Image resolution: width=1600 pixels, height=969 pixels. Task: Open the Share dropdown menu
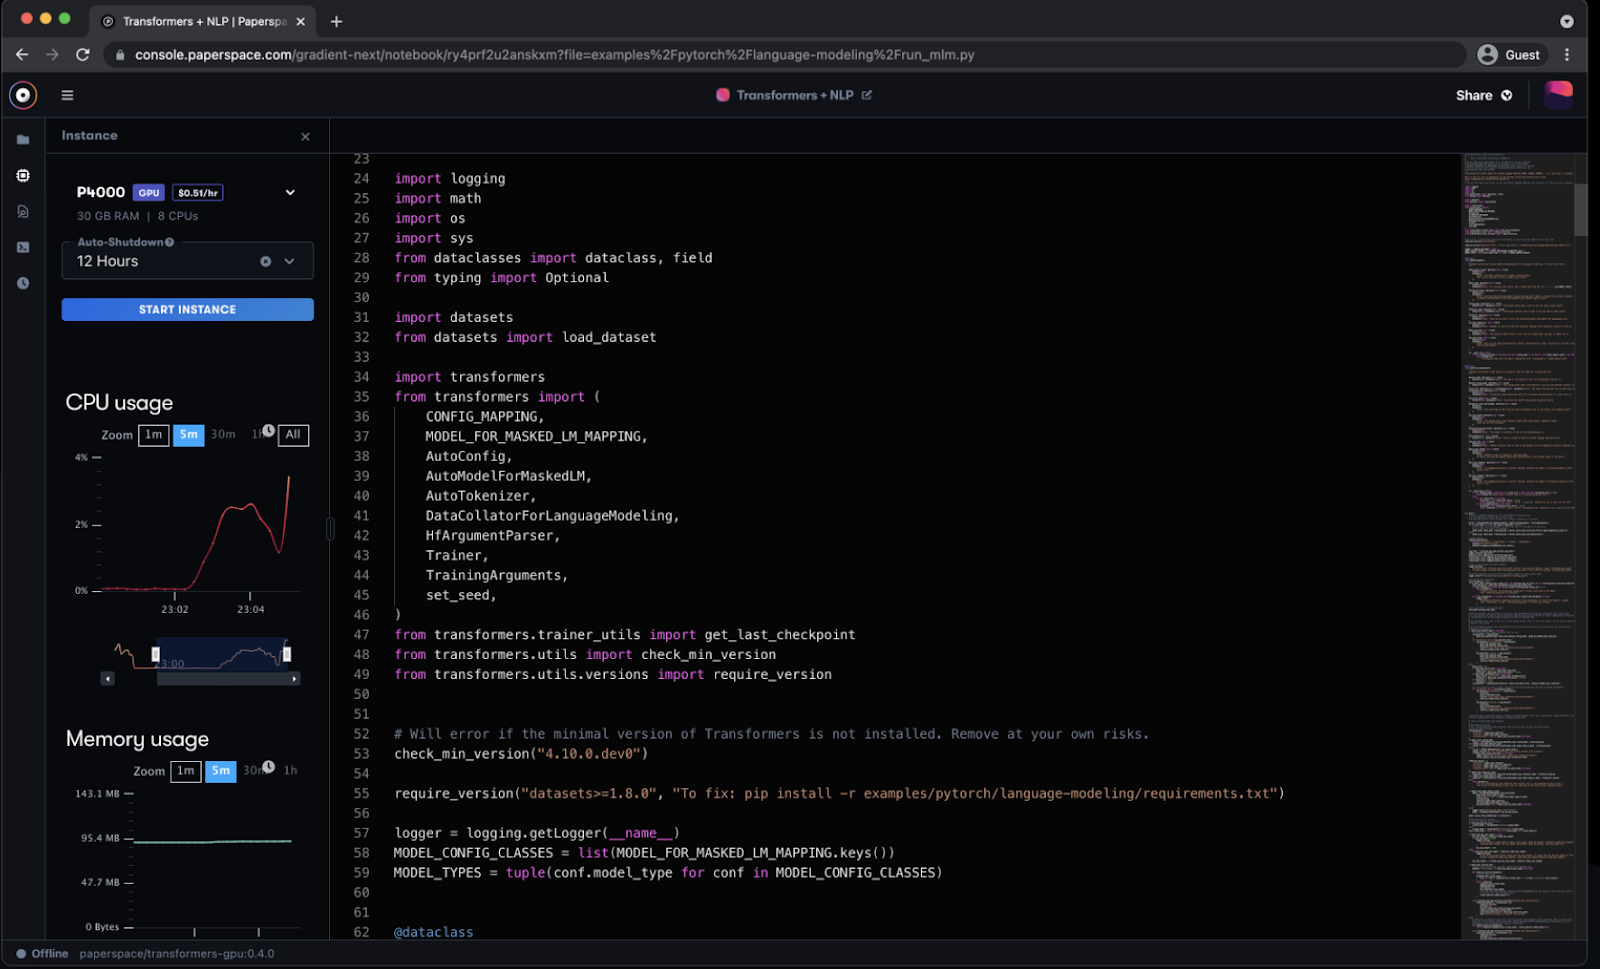(1483, 95)
